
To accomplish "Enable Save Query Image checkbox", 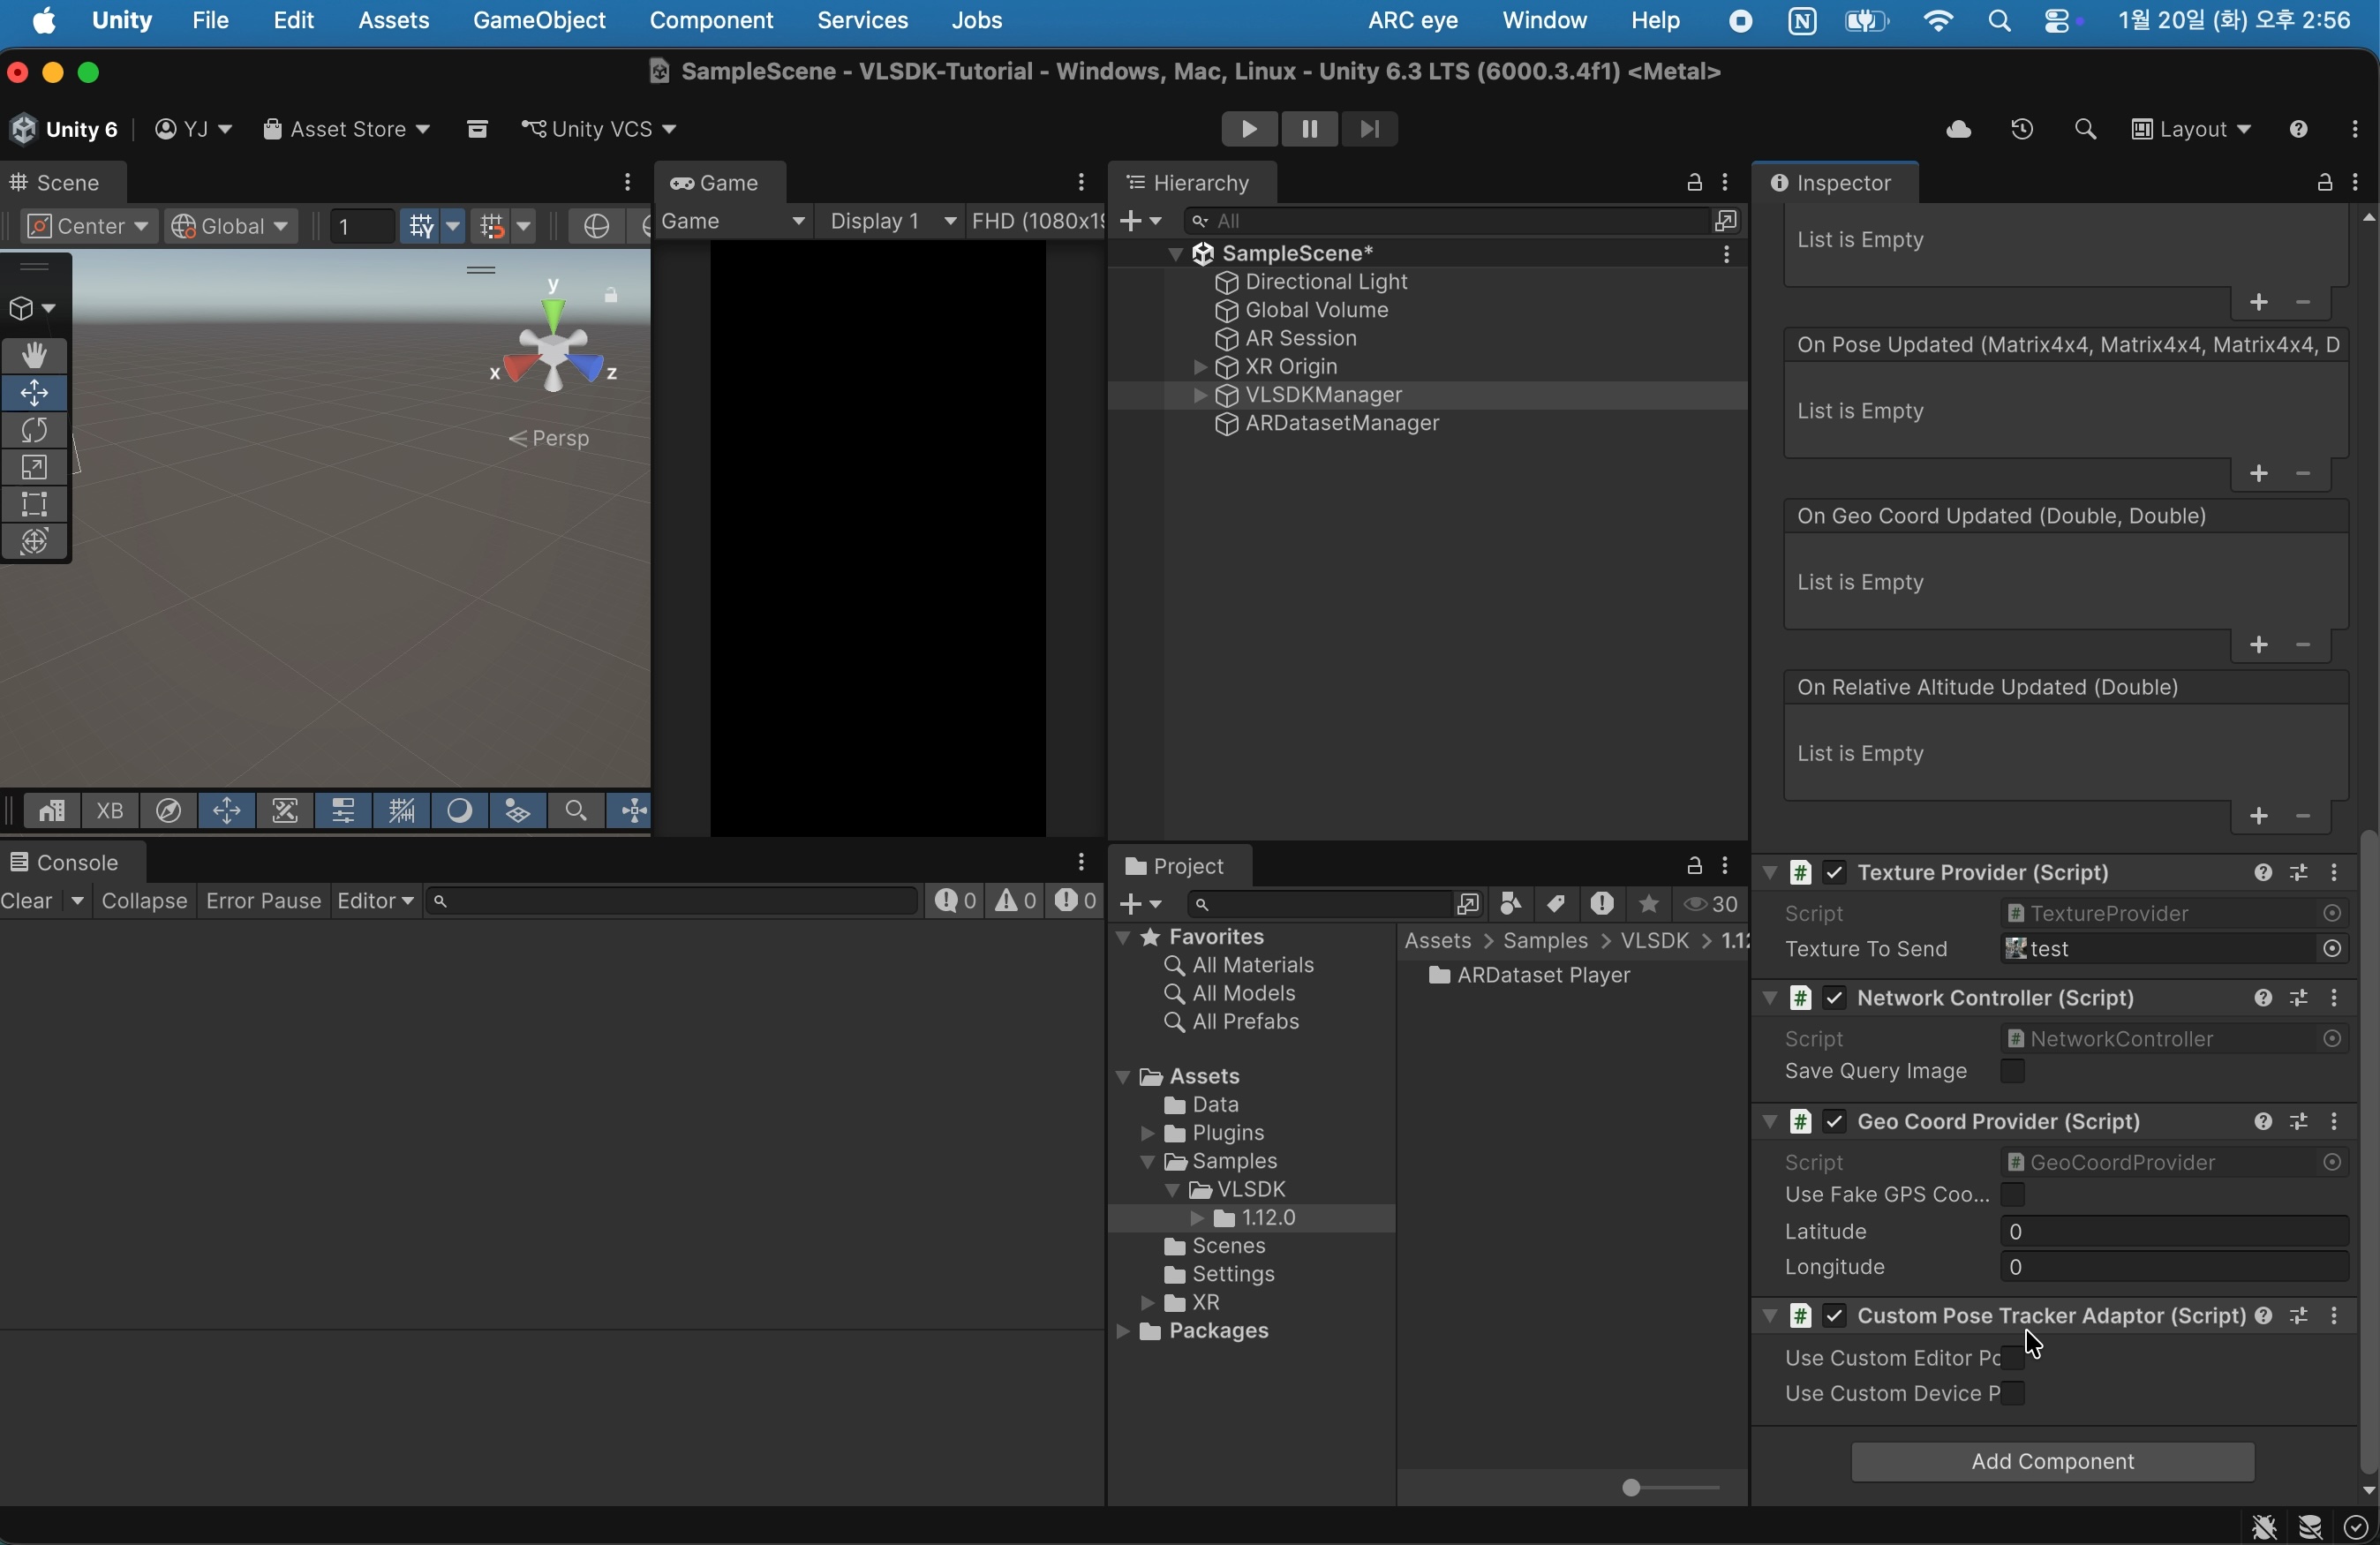I will pos(2012,1072).
